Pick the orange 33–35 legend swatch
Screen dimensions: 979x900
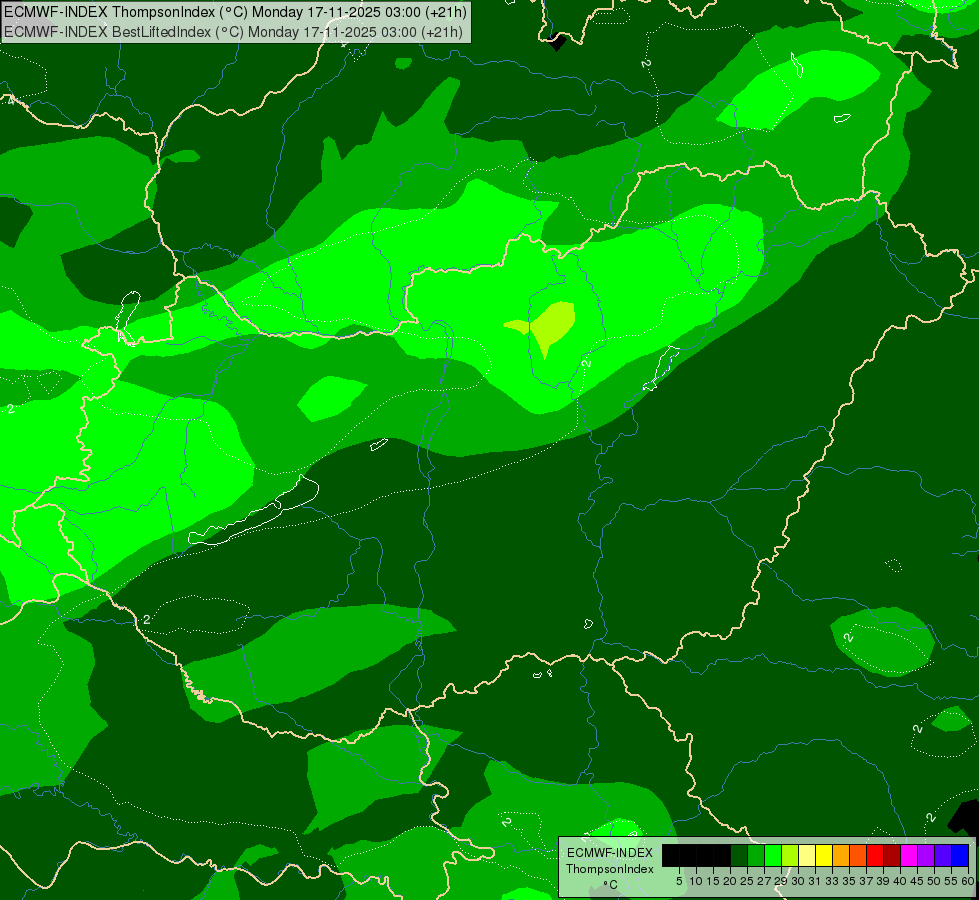point(841,855)
